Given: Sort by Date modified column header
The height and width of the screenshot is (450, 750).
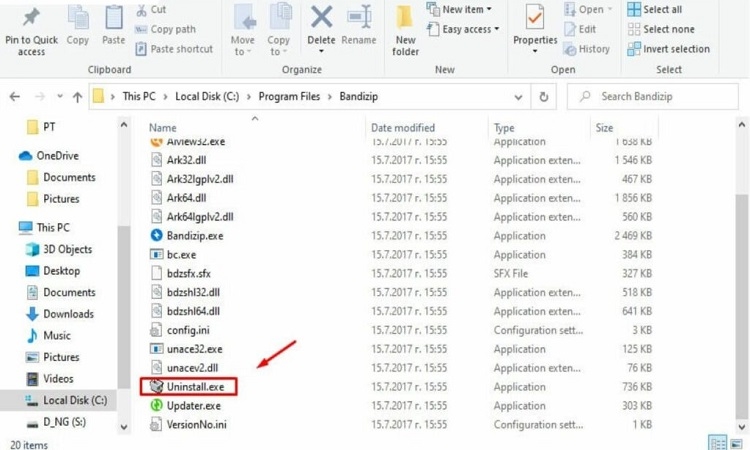Looking at the screenshot, I should pos(403,128).
